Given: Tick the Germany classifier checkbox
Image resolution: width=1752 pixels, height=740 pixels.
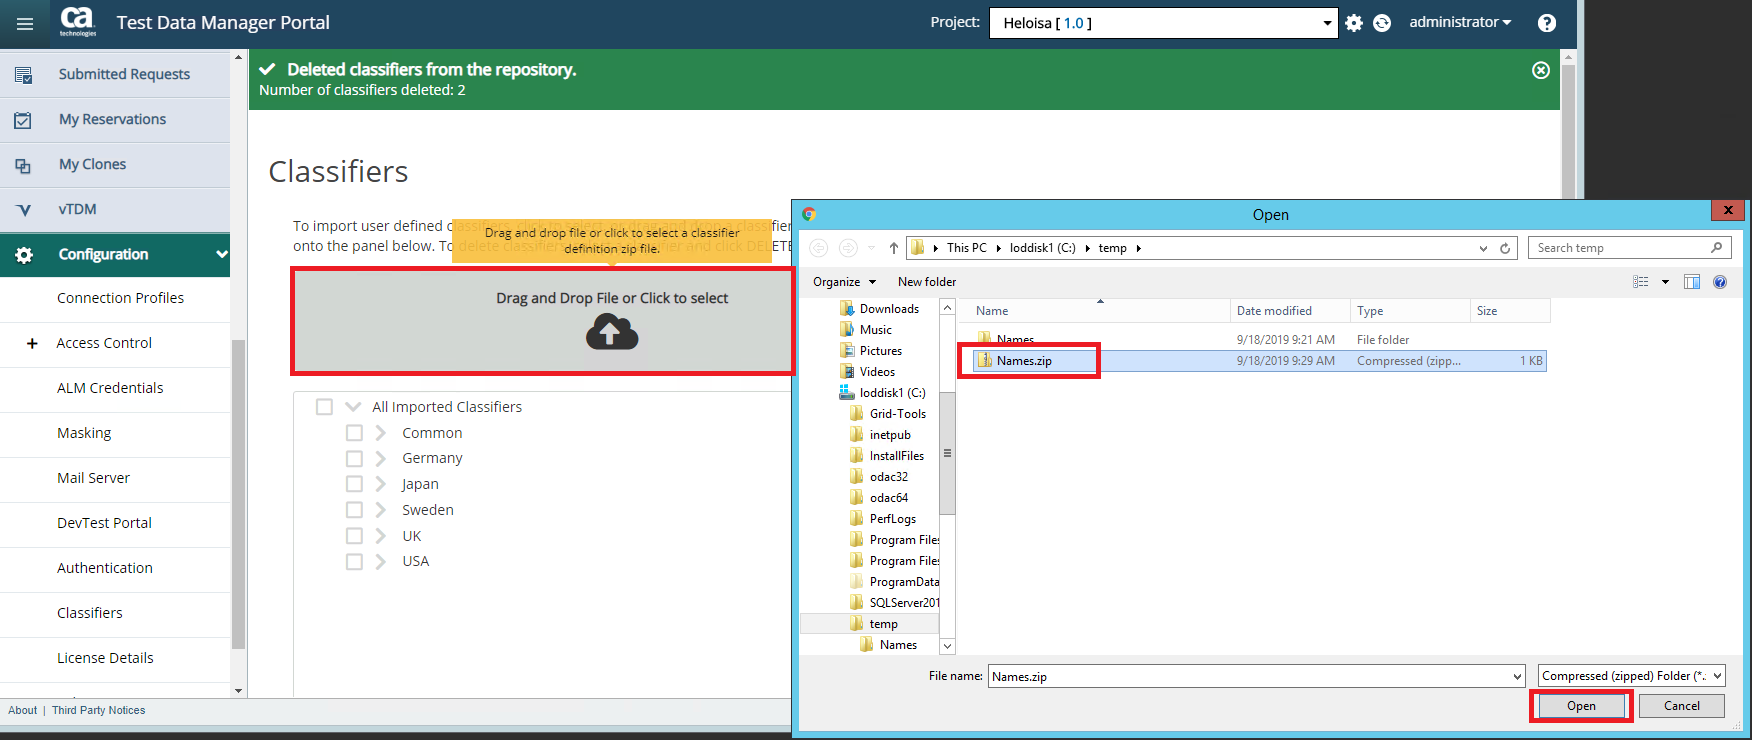Looking at the screenshot, I should (354, 458).
